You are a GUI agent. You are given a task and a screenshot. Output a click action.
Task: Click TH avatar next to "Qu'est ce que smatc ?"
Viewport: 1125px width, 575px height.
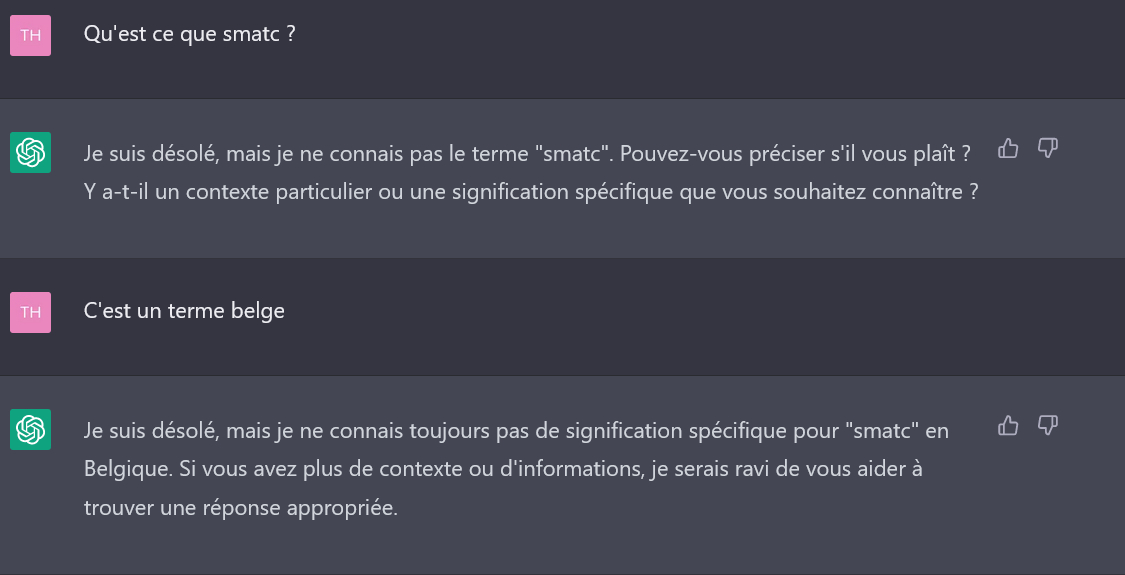click(30, 36)
